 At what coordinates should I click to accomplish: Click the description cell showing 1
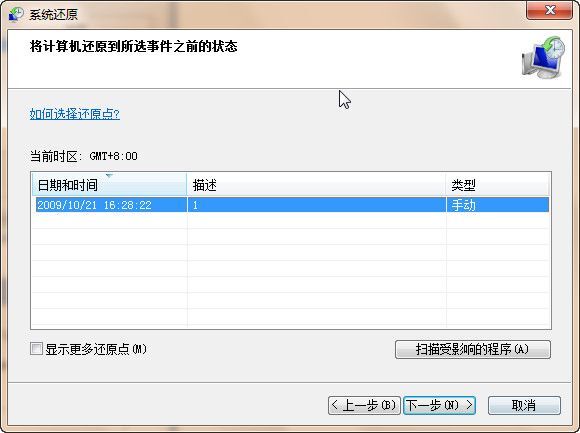[x=317, y=205]
